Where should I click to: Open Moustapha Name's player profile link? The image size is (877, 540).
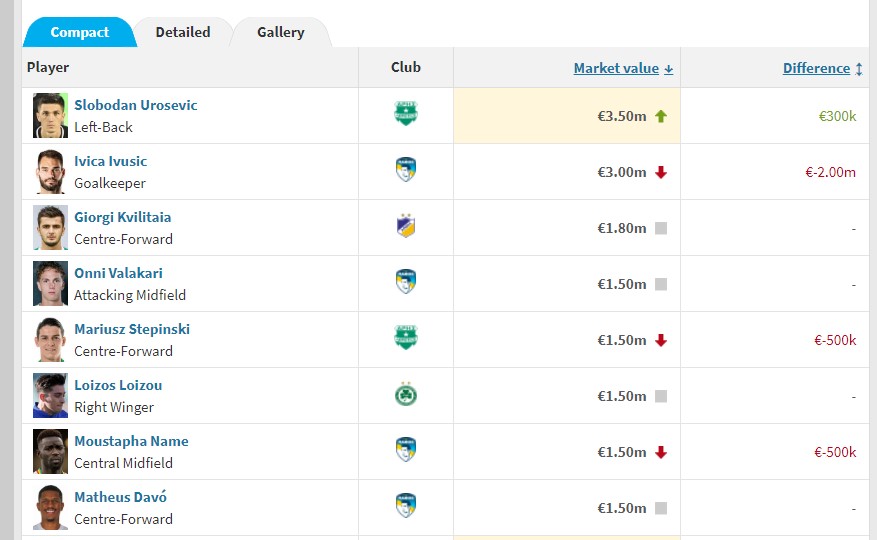[131, 441]
